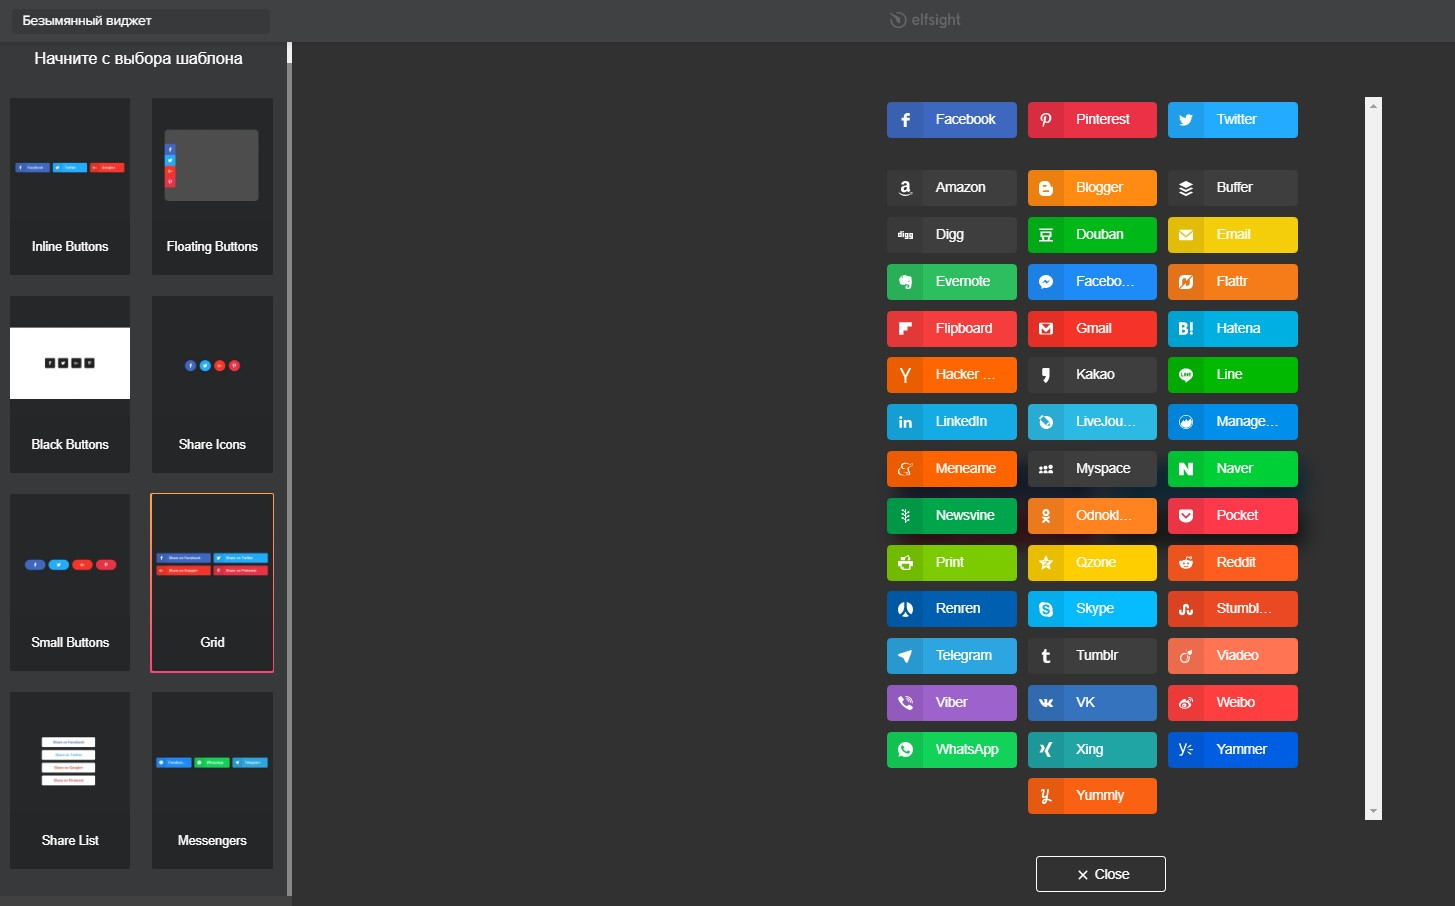The image size is (1455, 906).
Task: Add the Yammer share button
Action: [1232, 750]
